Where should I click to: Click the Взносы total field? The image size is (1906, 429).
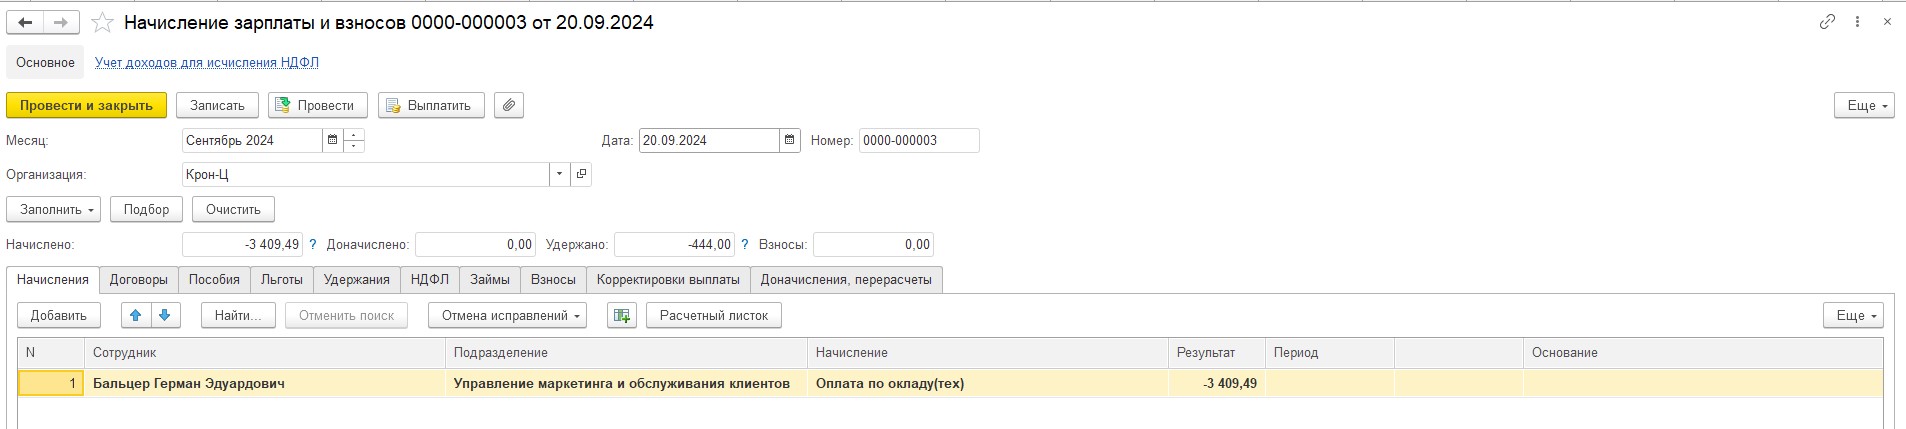tap(873, 244)
